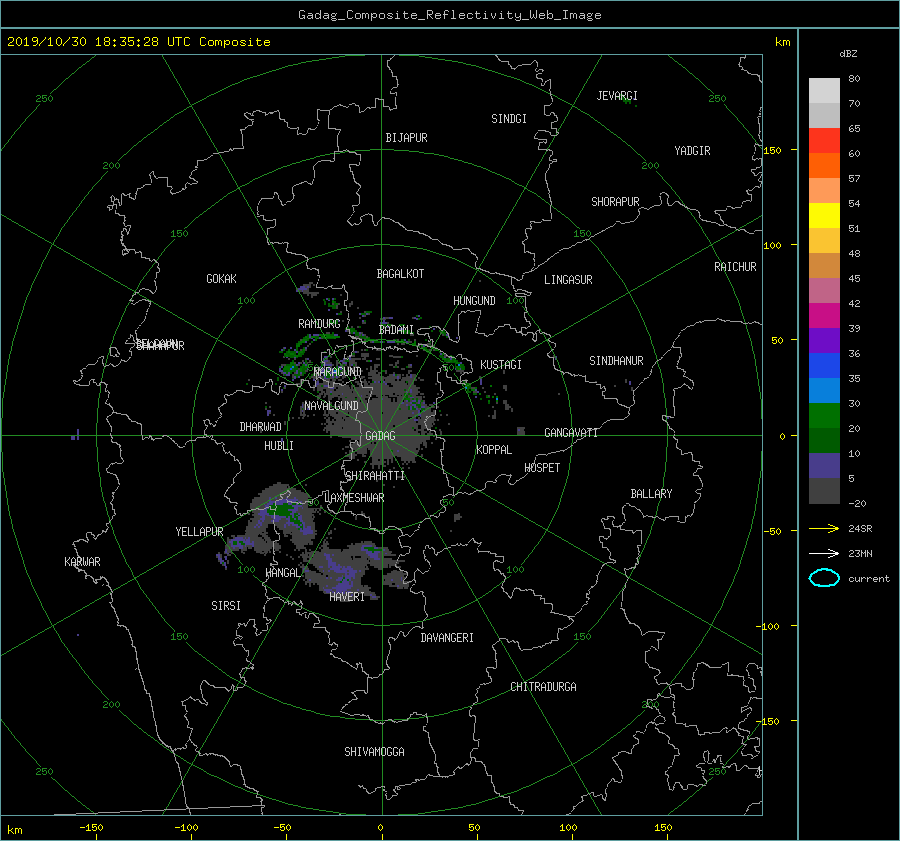Click the 'BADAMI' city label
Screen dimensions: 900x841
[x=396, y=330]
